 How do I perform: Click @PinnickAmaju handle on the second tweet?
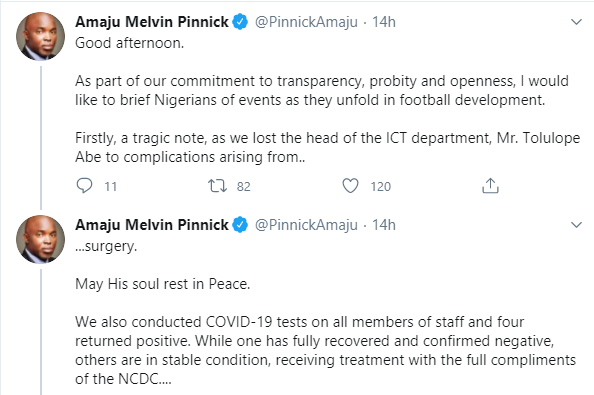306,225
